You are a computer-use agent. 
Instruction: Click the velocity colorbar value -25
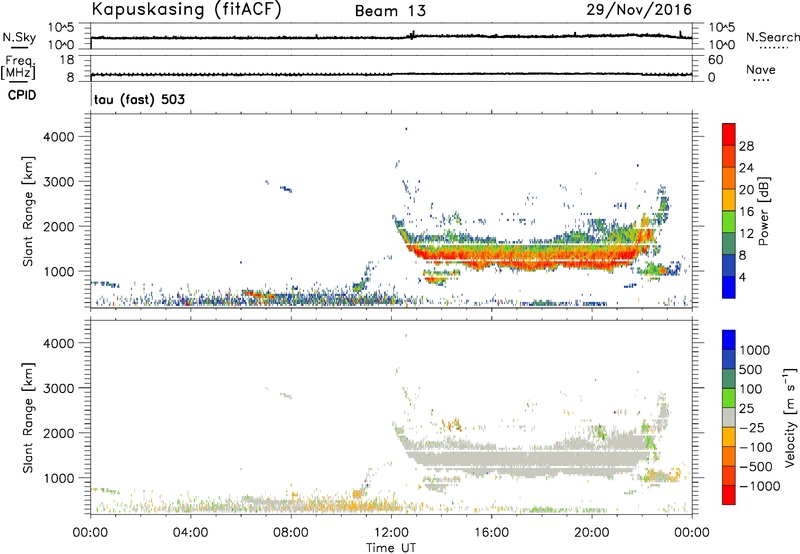tap(752, 427)
